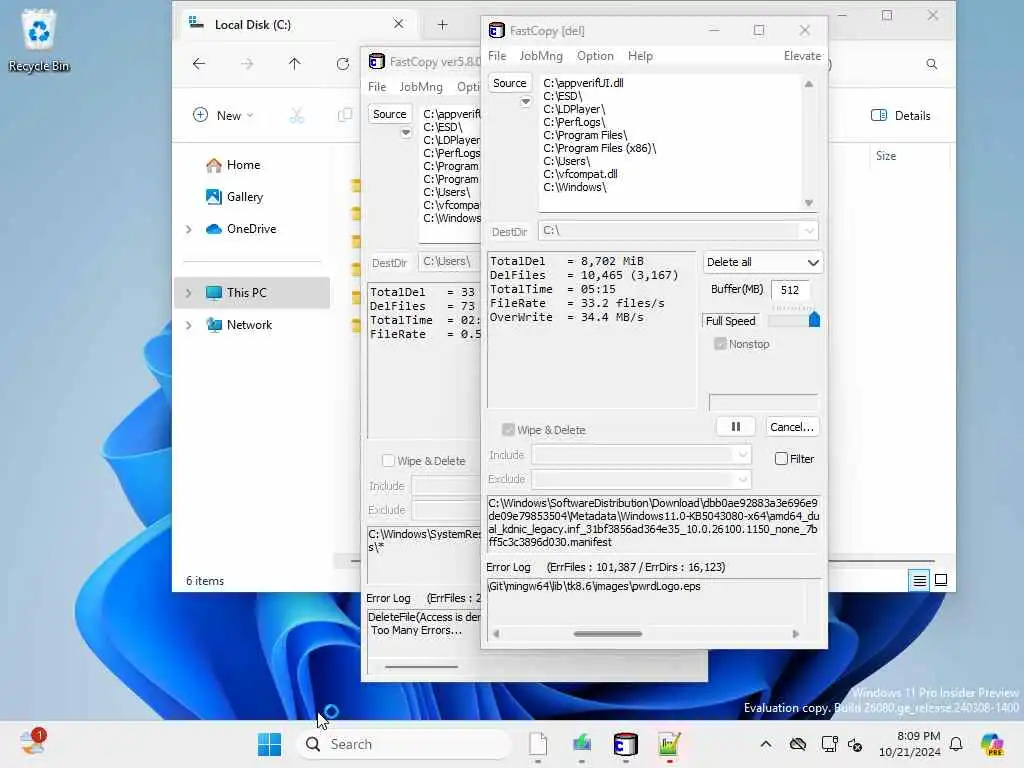
Task: Open the New menu in File Explorer
Action: pyautogui.click(x=223, y=116)
